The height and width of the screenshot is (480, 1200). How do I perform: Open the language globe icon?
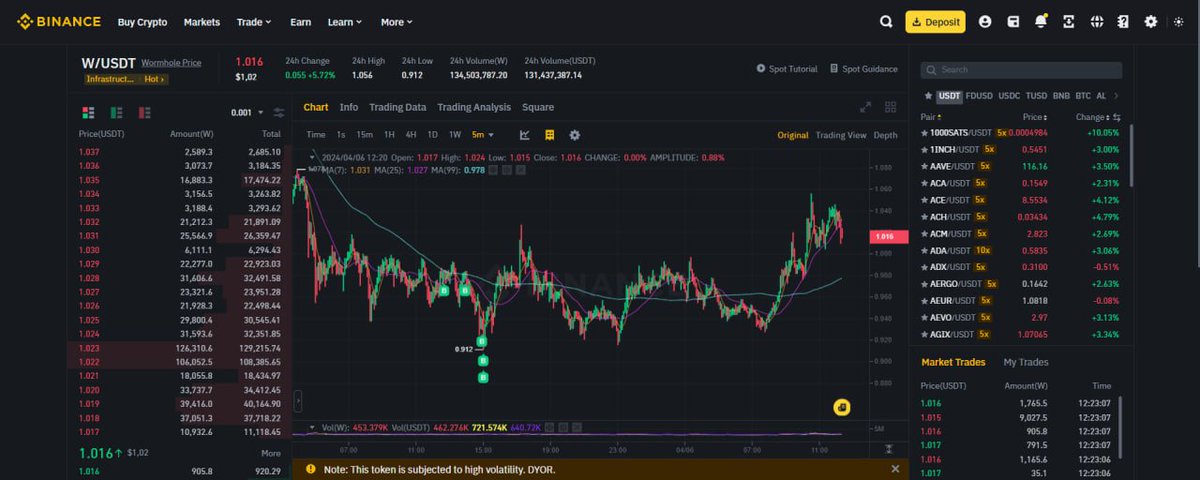(1097, 21)
